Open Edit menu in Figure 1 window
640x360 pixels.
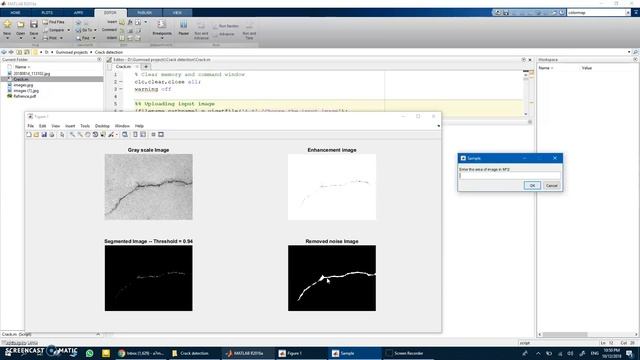click(x=42, y=126)
